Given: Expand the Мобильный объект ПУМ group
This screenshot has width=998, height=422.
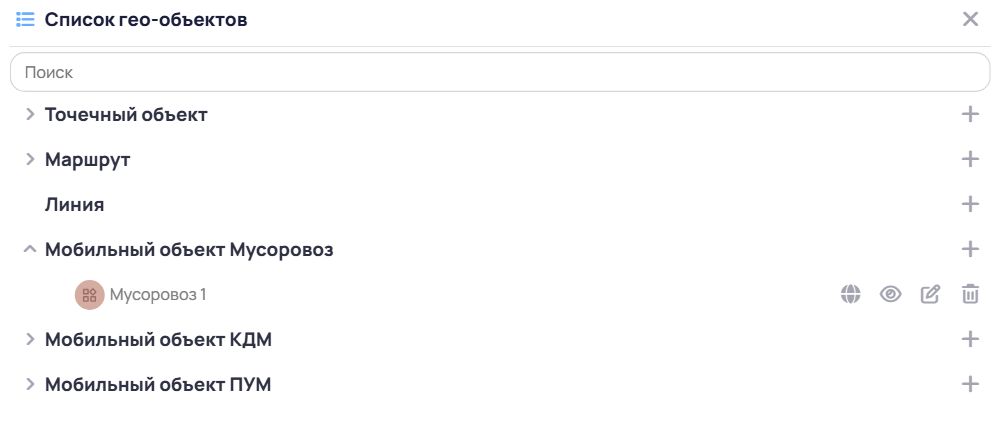Looking at the screenshot, I should [x=29, y=384].
